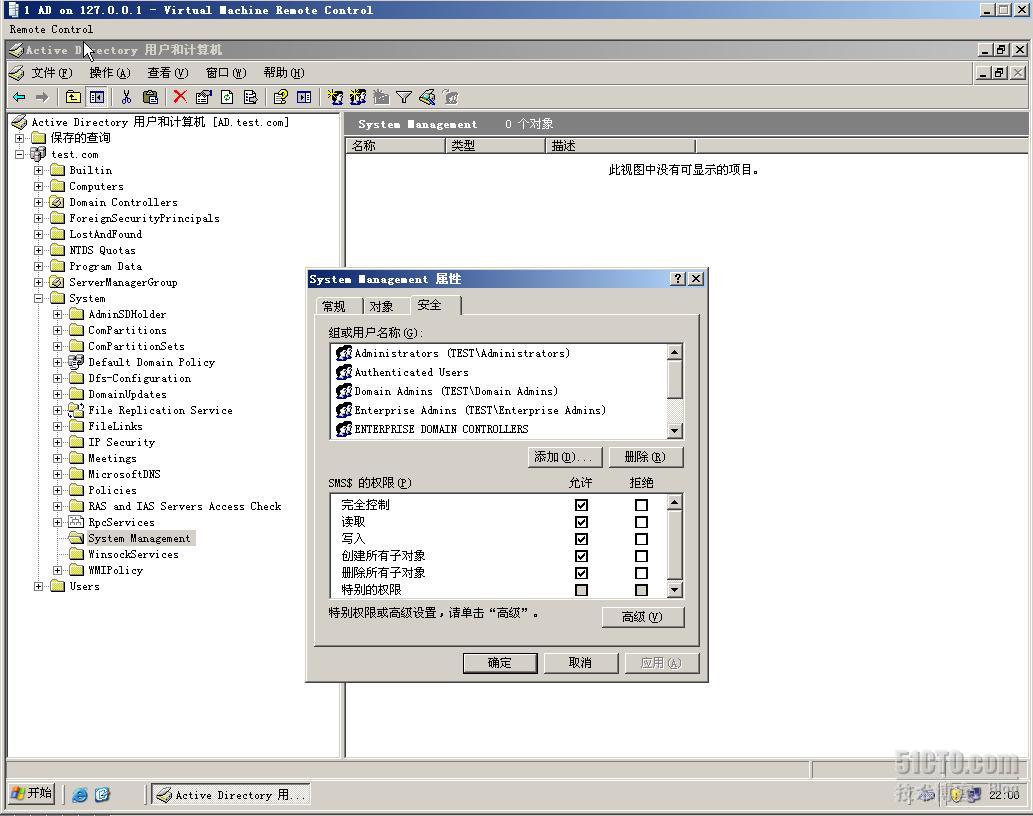This screenshot has width=1033, height=816.
Task: Toggle Allow checkbox for 读取
Action: tap(581, 522)
